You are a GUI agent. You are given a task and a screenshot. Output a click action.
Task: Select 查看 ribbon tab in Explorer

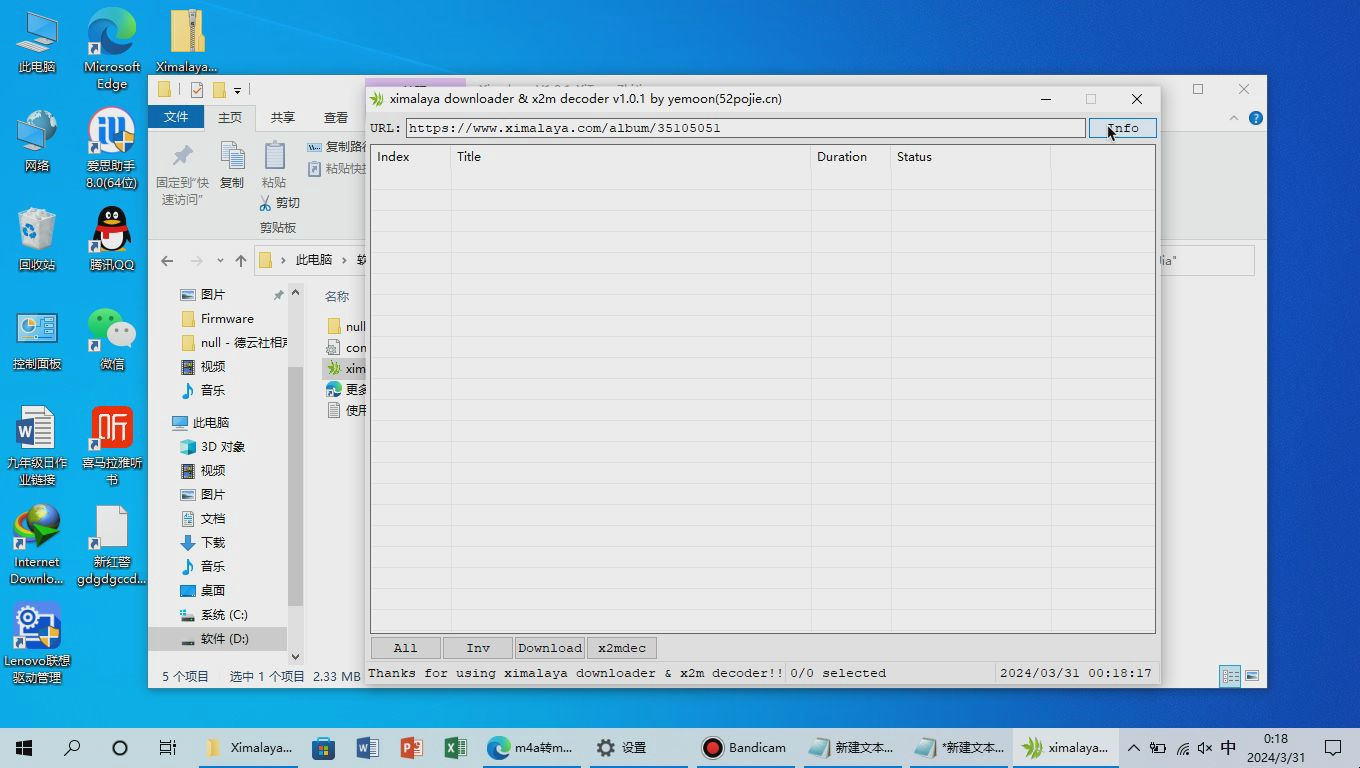(336, 117)
